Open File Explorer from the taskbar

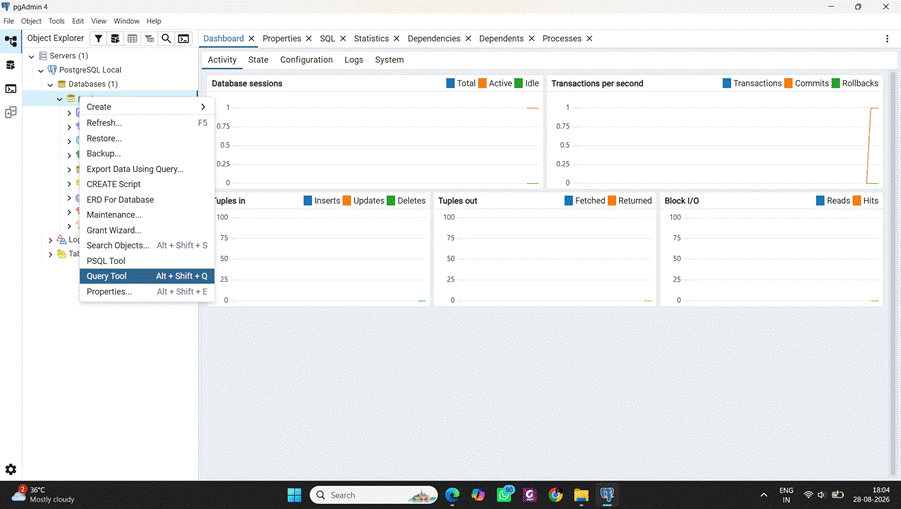[x=582, y=495]
